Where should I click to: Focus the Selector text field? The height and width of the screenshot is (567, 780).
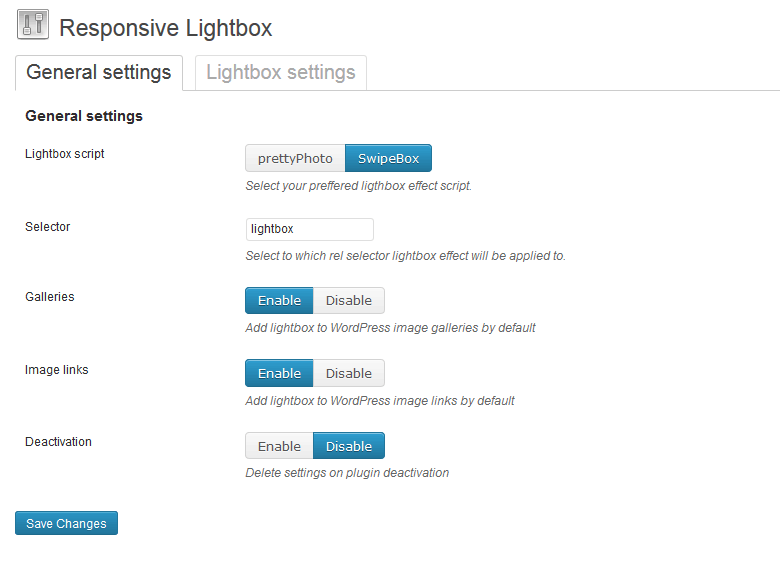(x=309, y=229)
